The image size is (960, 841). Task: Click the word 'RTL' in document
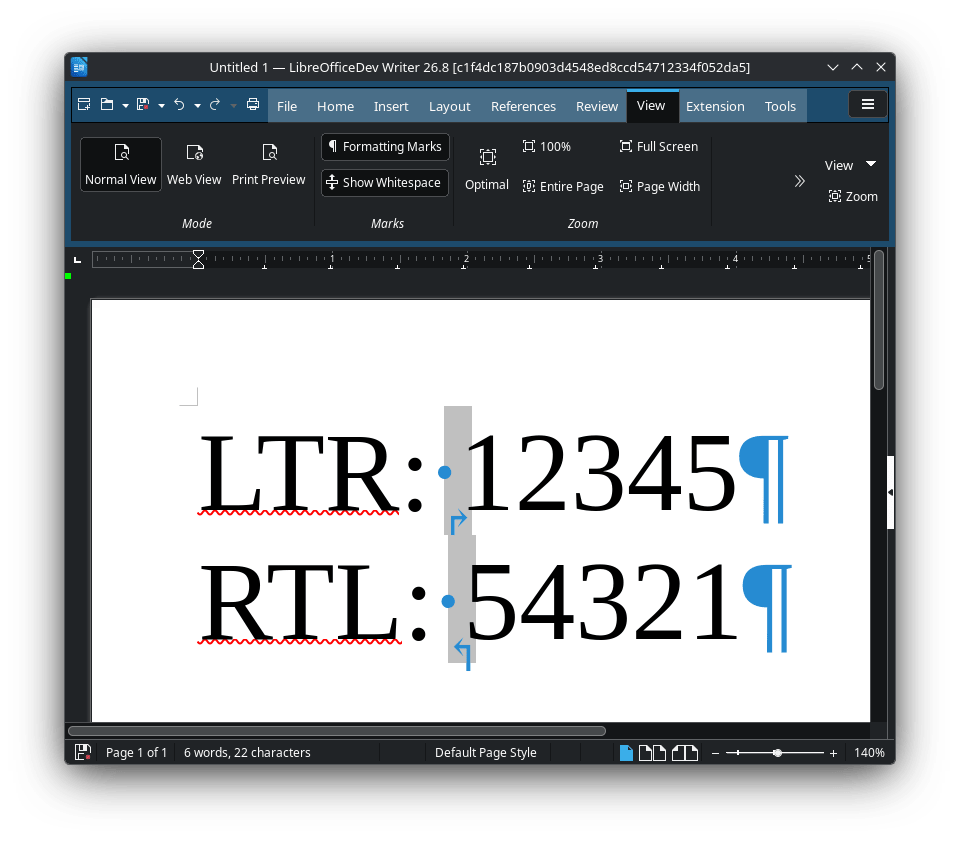[298, 602]
